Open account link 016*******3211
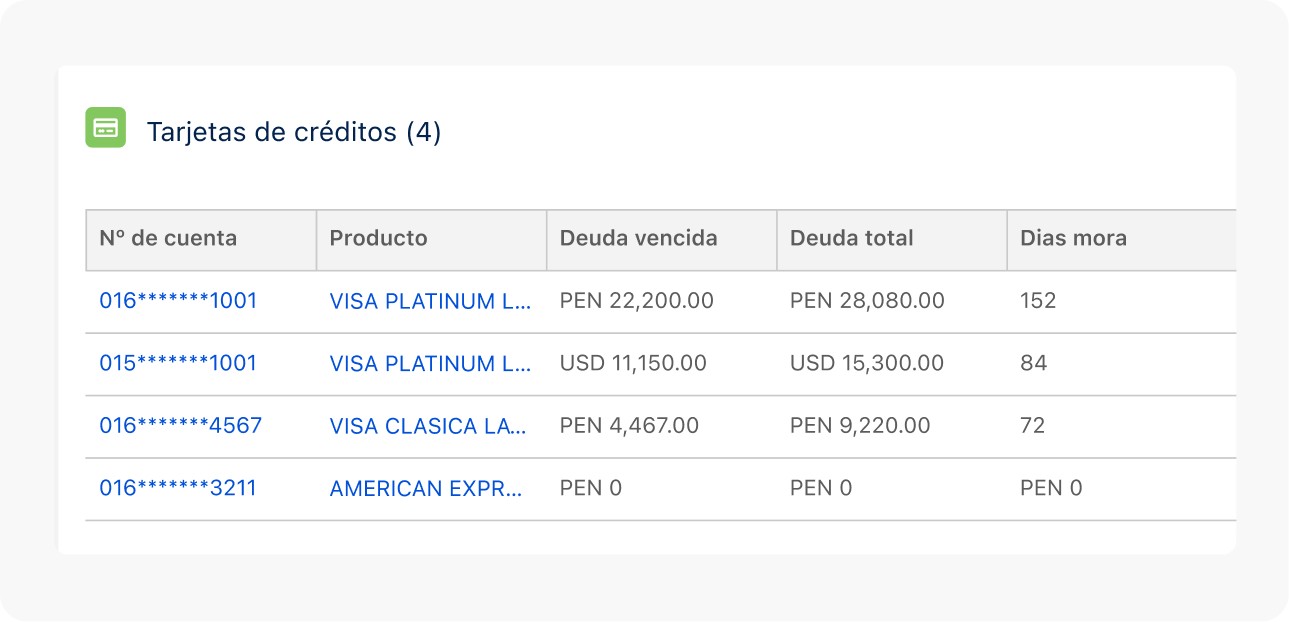Viewport: 1289px width, 622px height. pos(178,488)
